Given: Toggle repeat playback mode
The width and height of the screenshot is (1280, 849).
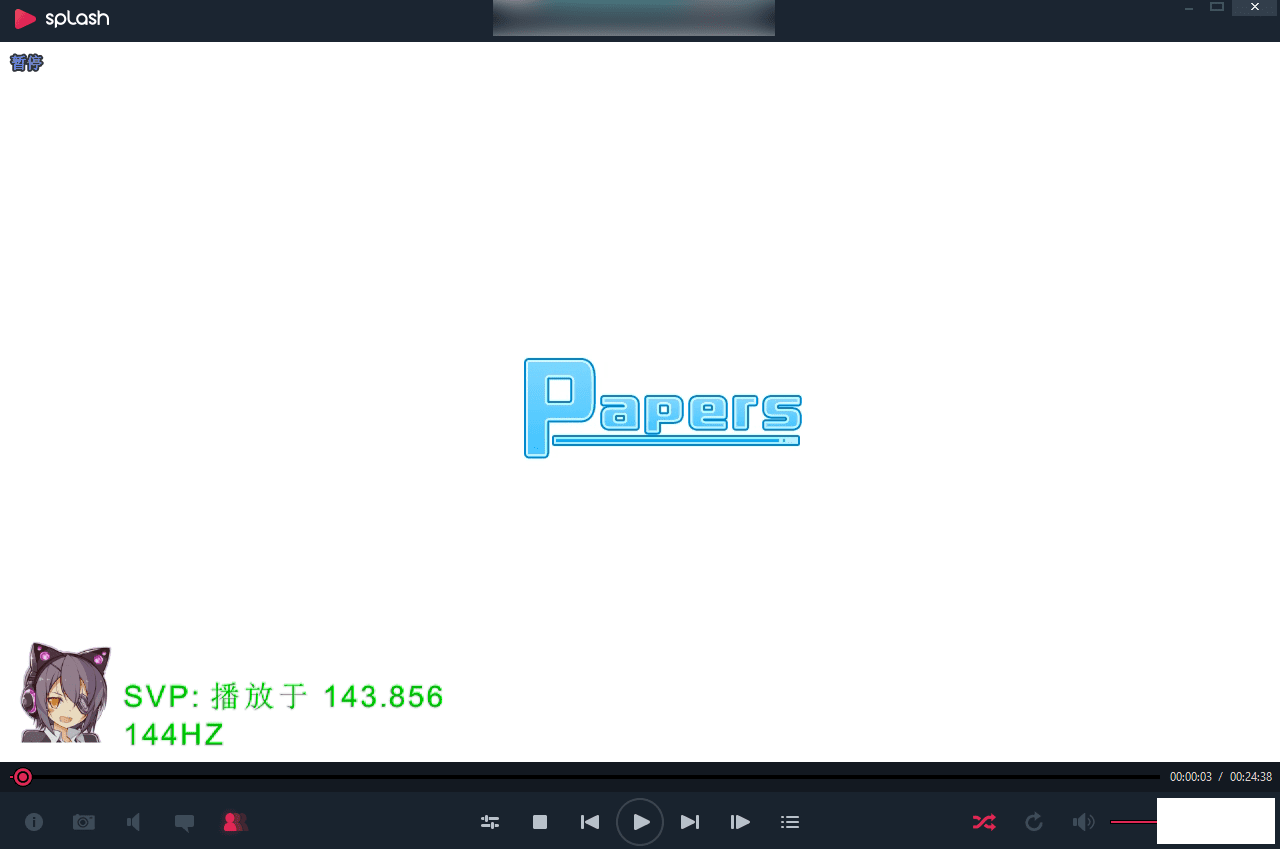Looking at the screenshot, I should tap(1034, 822).
